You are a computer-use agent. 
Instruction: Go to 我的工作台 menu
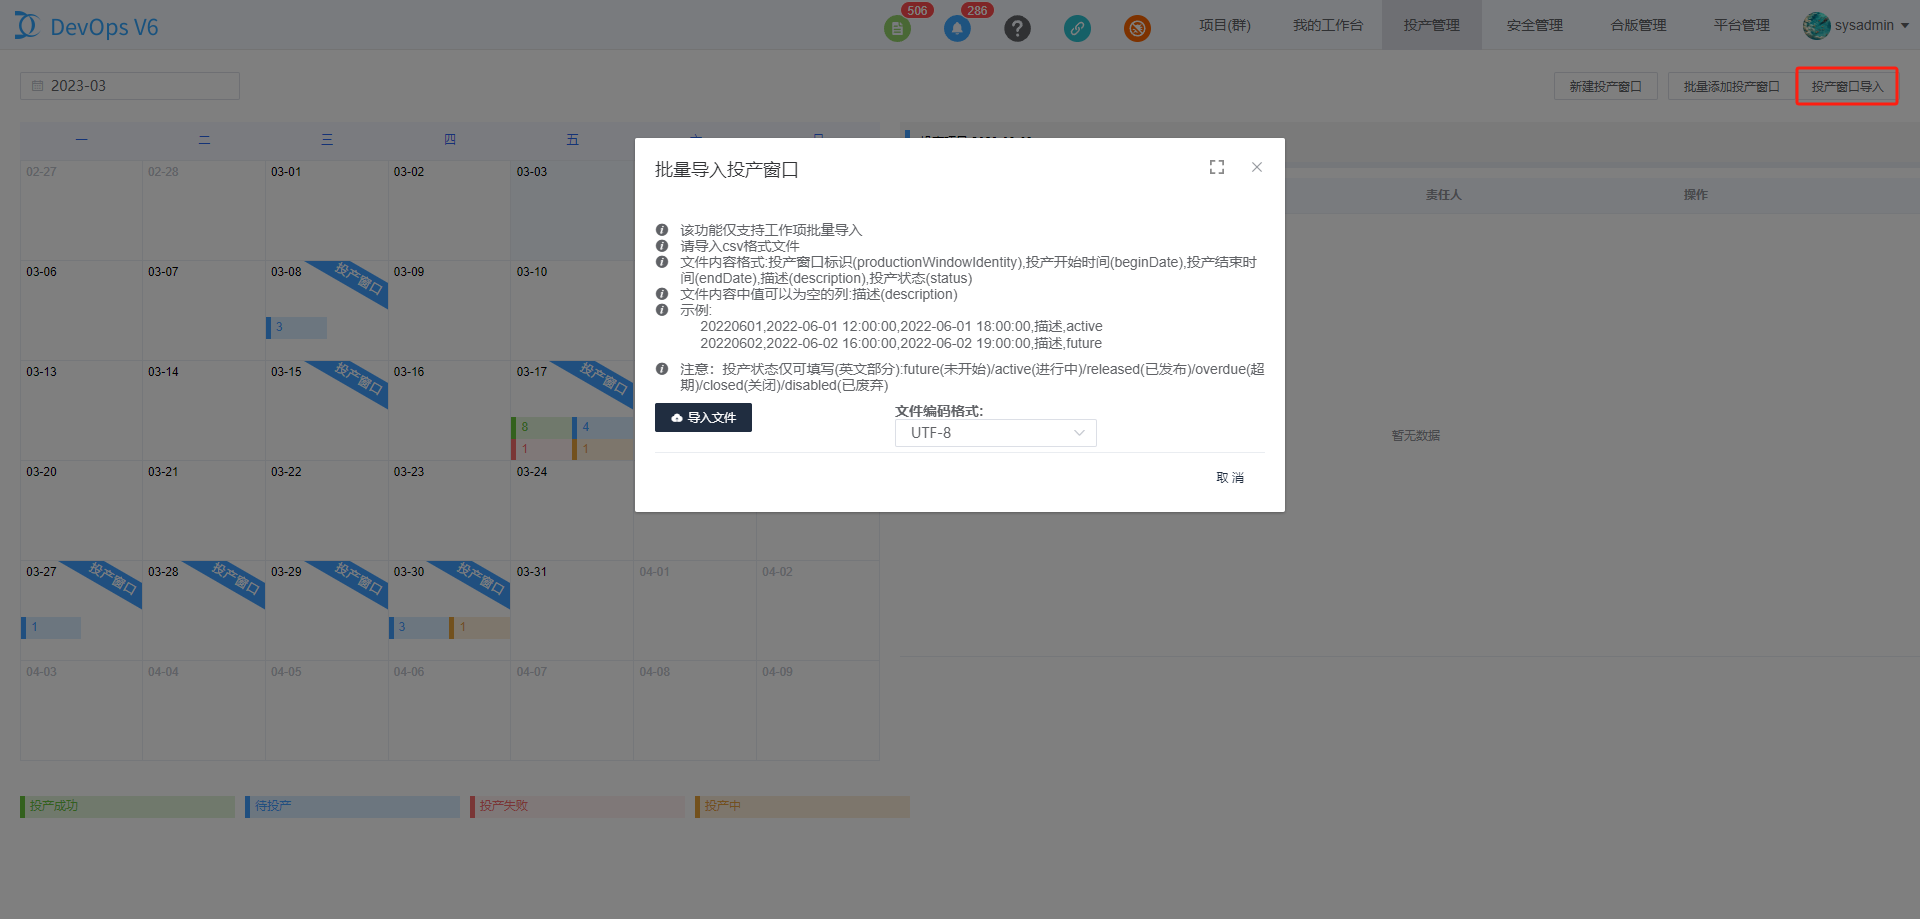pos(1327,25)
